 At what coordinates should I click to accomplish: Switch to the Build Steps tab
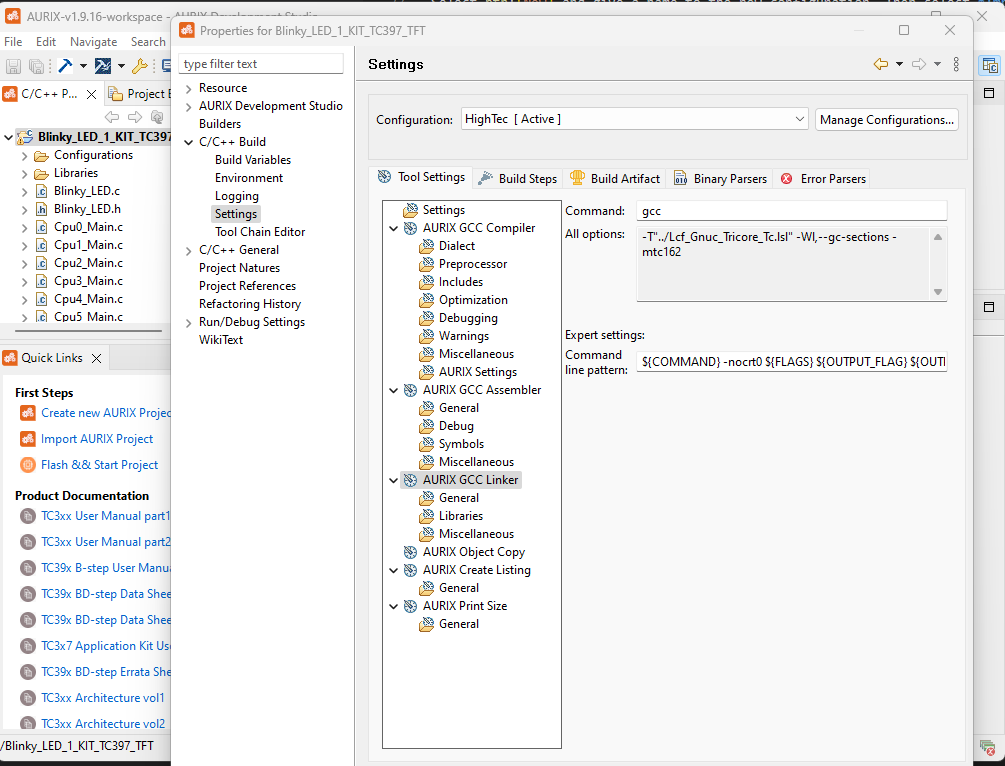coord(518,179)
